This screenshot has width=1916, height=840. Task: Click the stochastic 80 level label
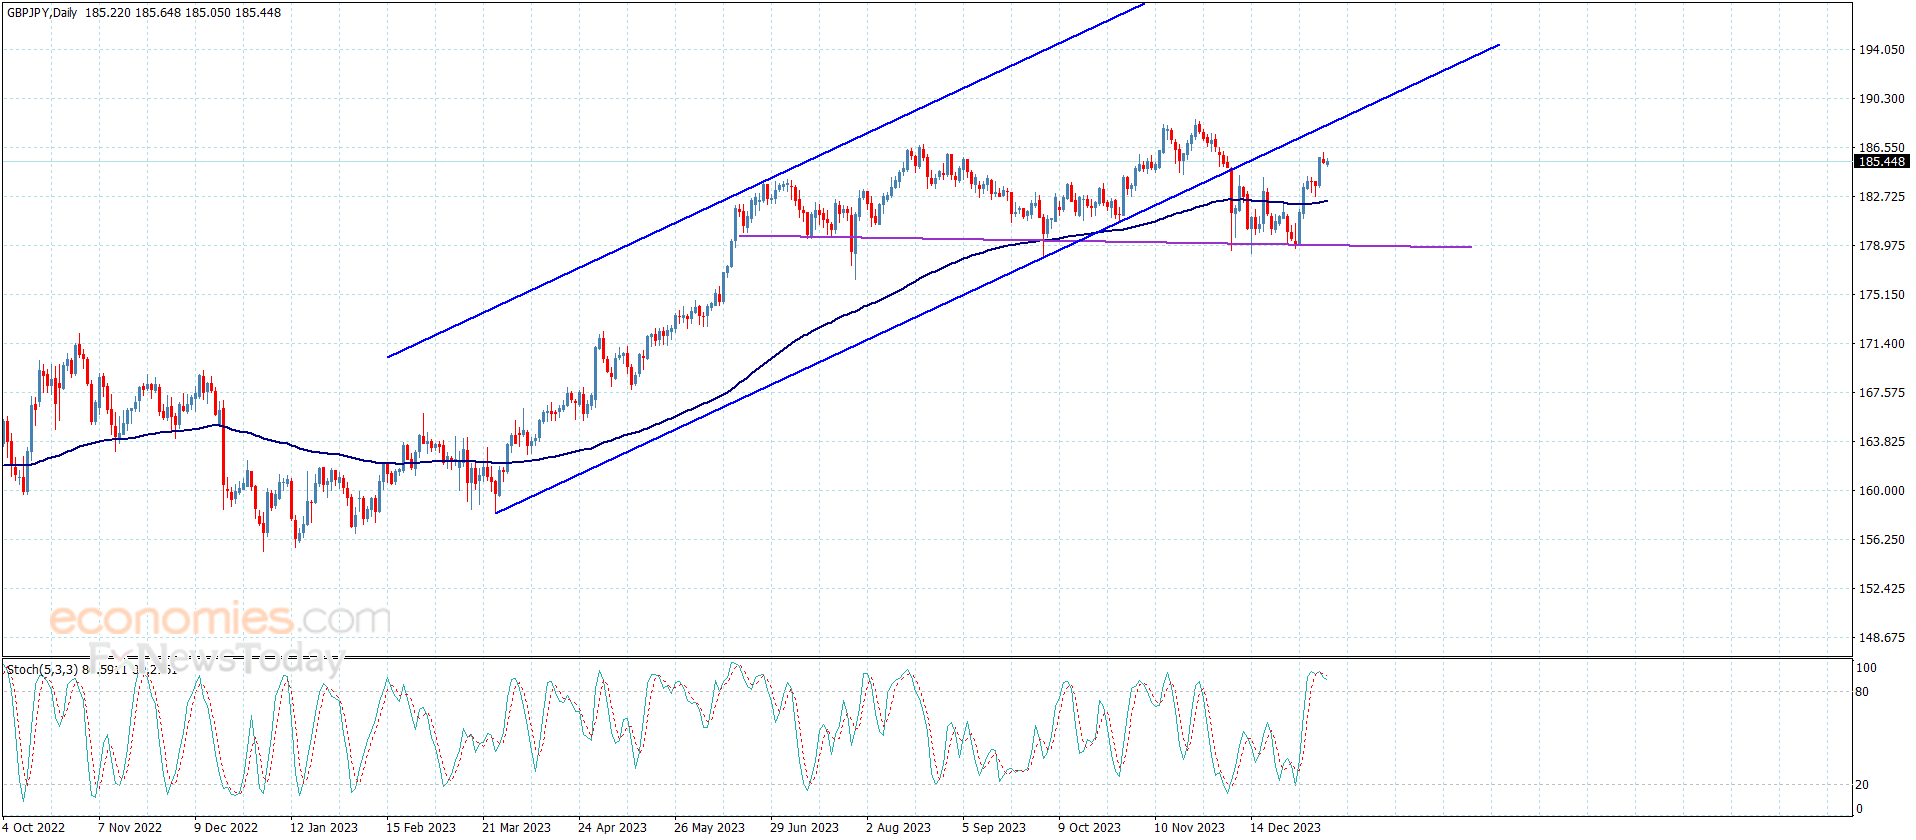1862,692
